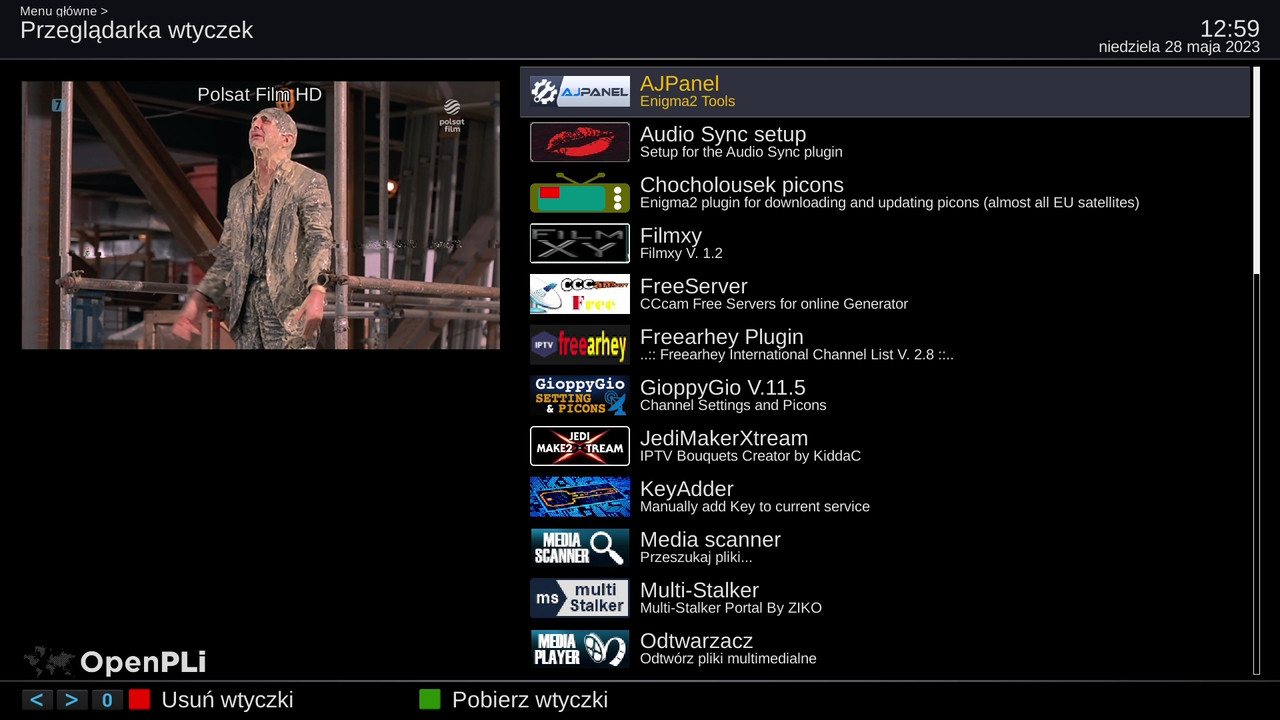Select Multi-Stalker title text
Viewport: 1280px width, 720px height.
coord(699,590)
